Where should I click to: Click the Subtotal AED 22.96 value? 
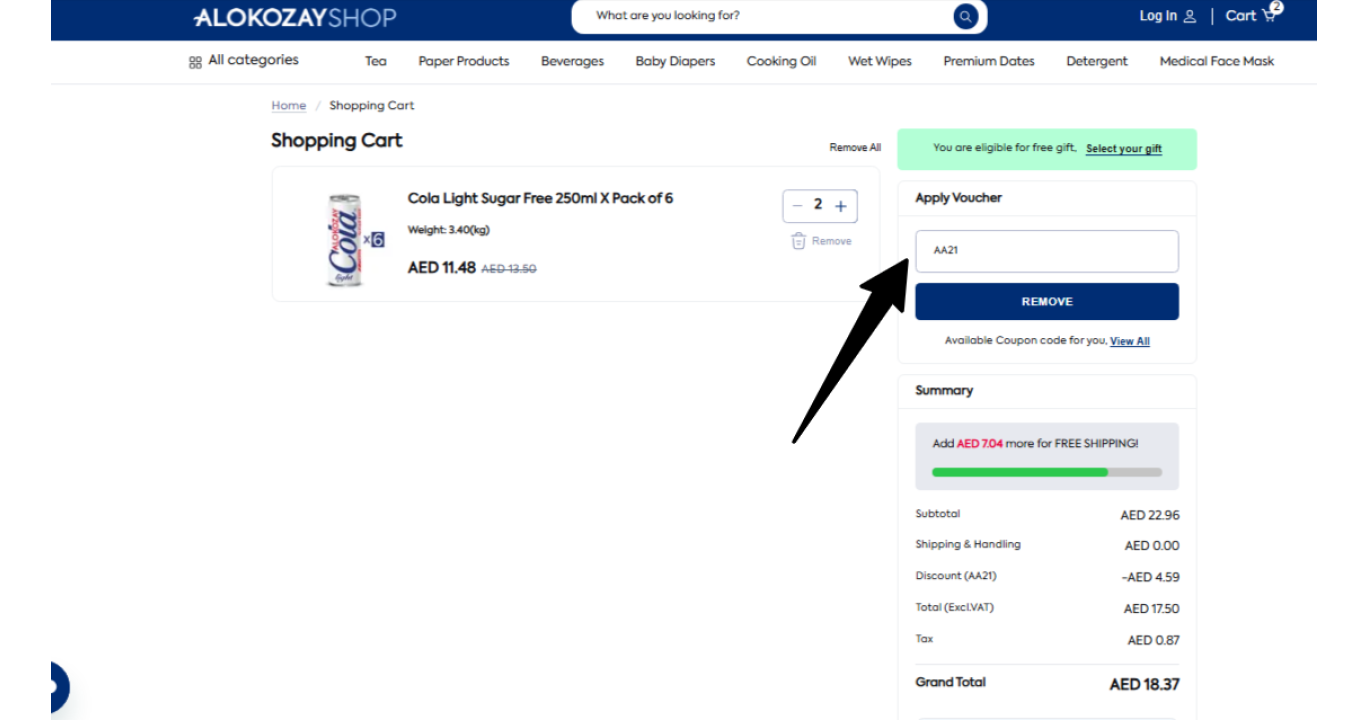click(1150, 515)
